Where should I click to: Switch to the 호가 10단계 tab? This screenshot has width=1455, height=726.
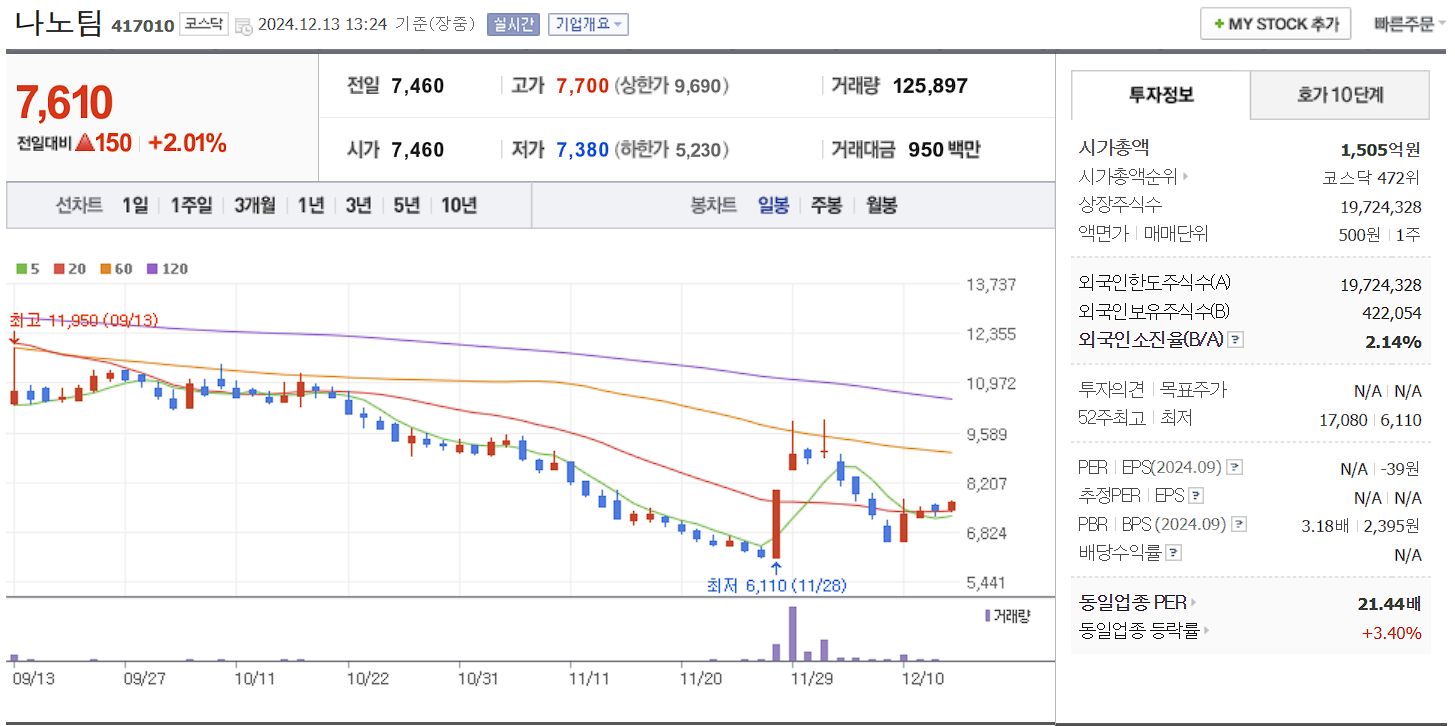[x=1339, y=95]
